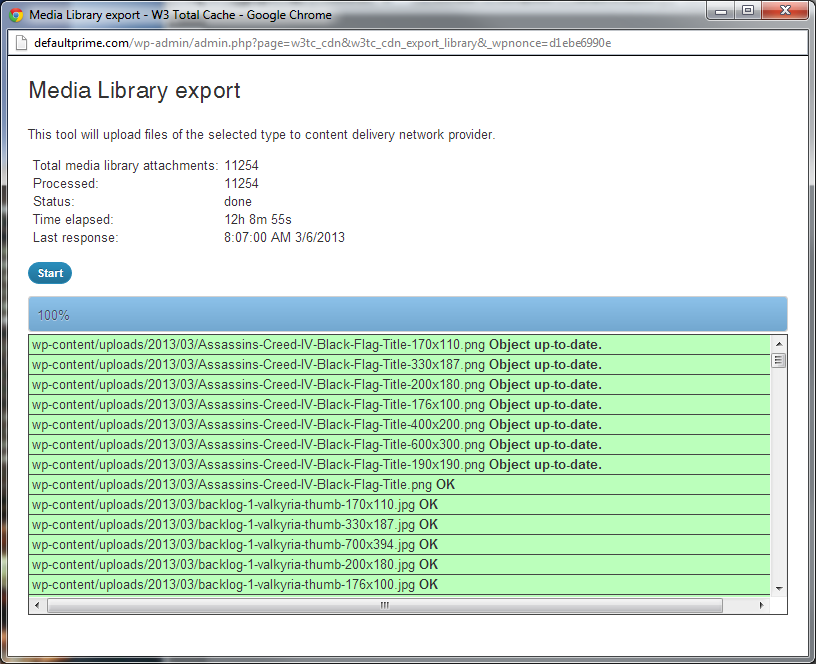816x664 pixels.
Task: Click the horizontal scroll left arrow
Action: tap(36, 605)
